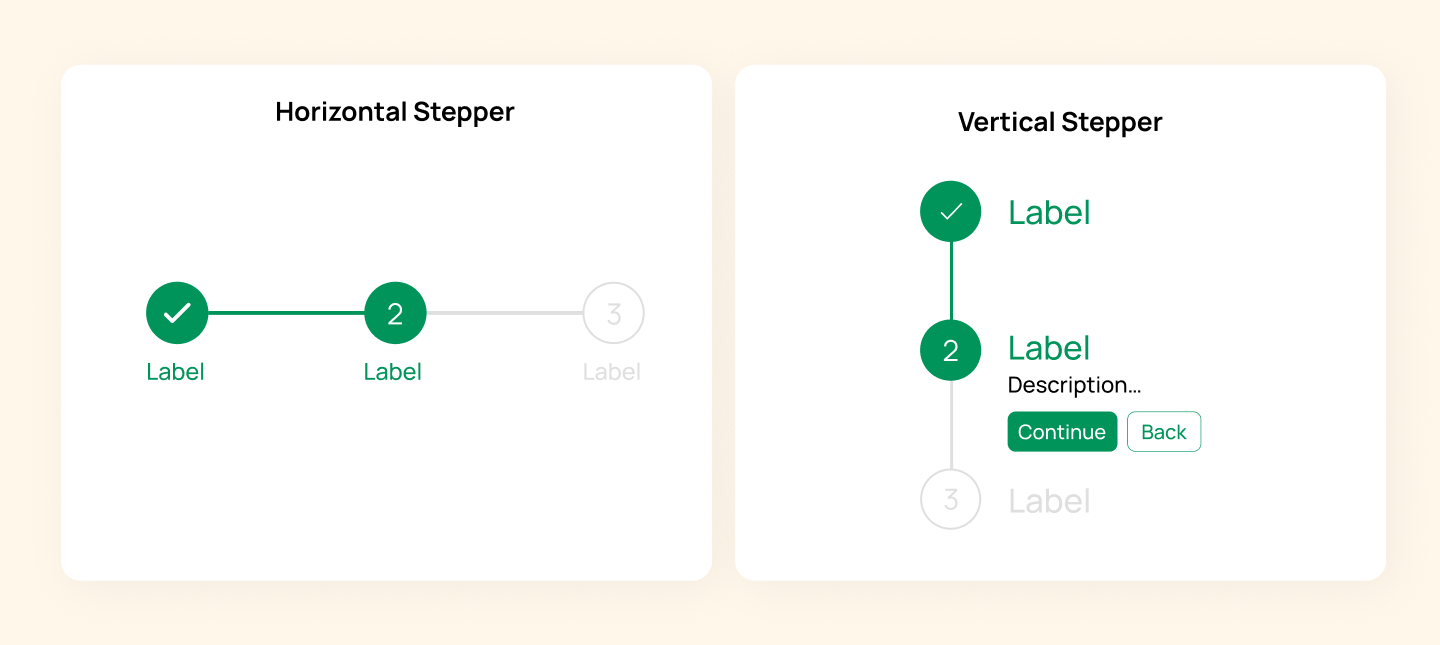Select the active step 2 in Vertical Stepper

[950, 350]
